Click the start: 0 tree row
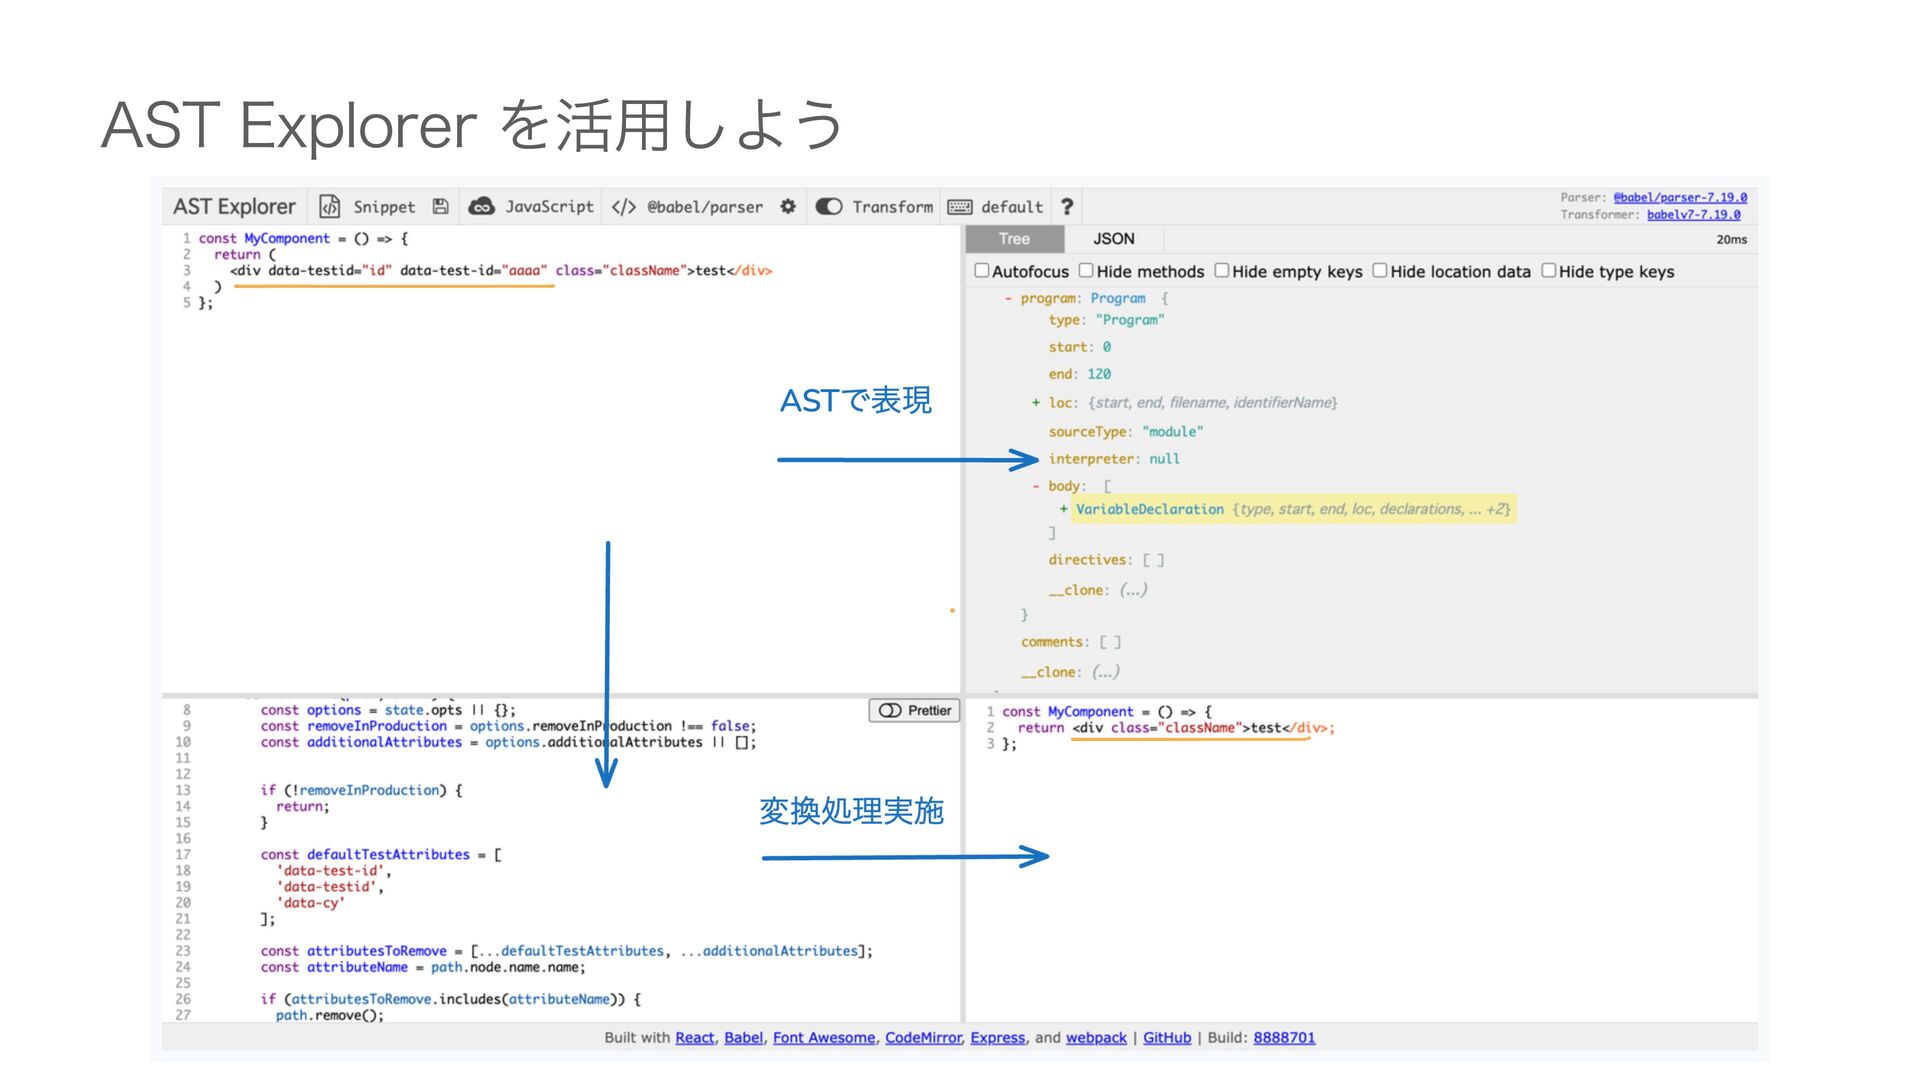Image resolution: width=1920 pixels, height=1080 pixels. [x=1080, y=347]
